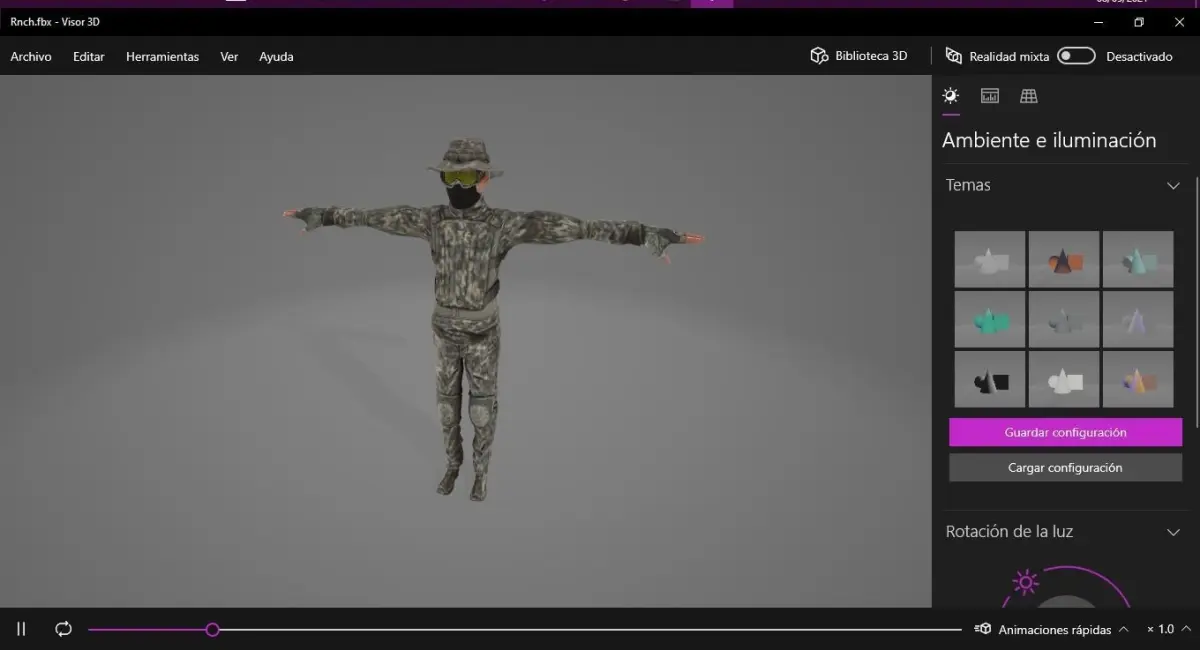Open the Herramientas menu
The image size is (1200, 650).
162,57
